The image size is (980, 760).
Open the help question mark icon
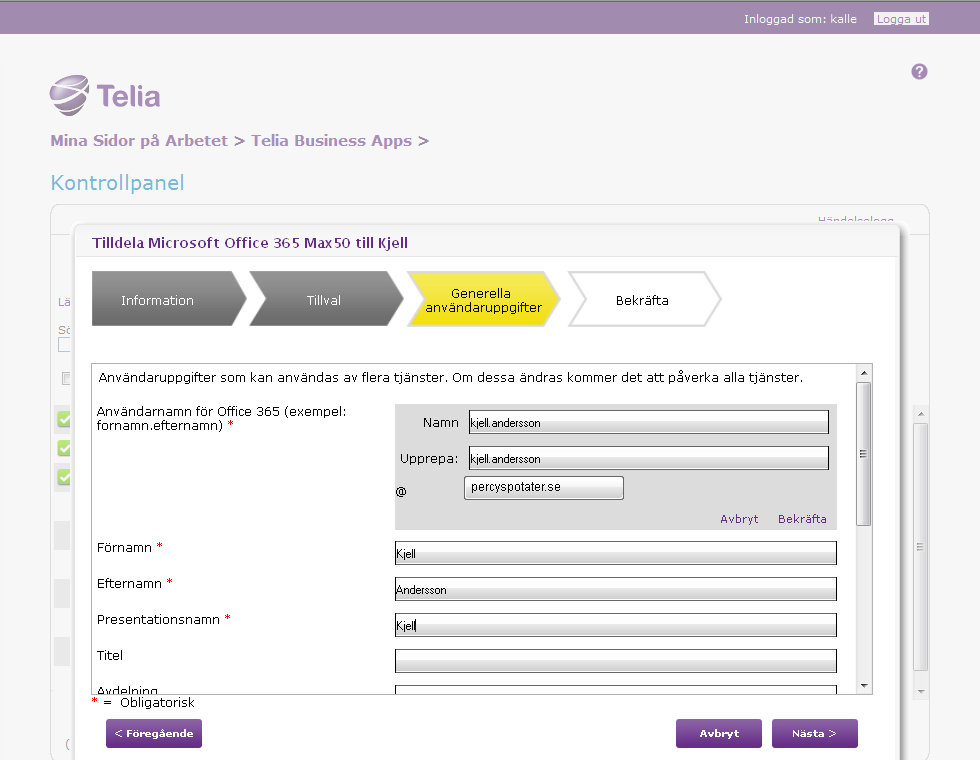click(x=919, y=72)
